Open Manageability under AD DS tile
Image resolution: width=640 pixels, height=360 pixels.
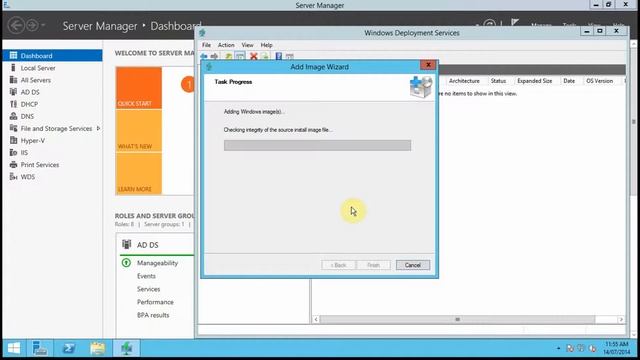[x=158, y=263]
